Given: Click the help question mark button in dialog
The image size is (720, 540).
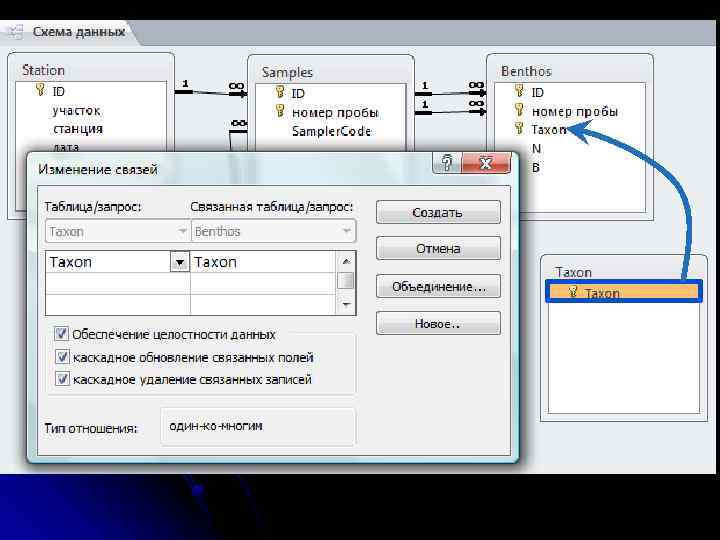Looking at the screenshot, I should tap(446, 163).
